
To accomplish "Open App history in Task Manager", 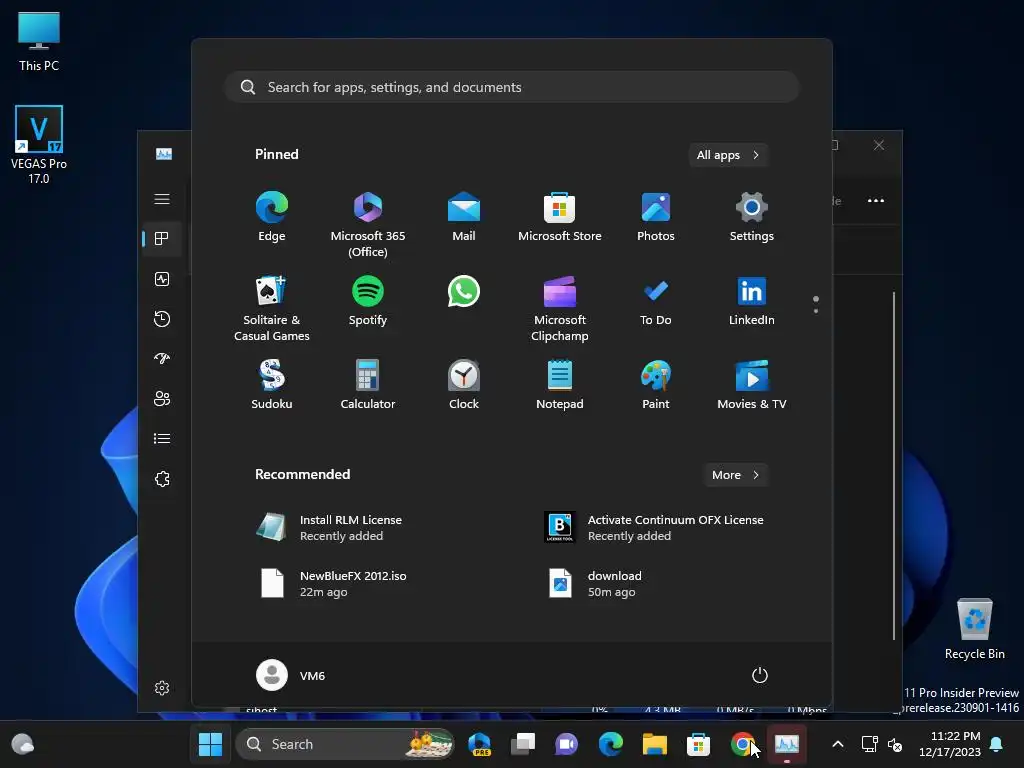I will coord(162,319).
